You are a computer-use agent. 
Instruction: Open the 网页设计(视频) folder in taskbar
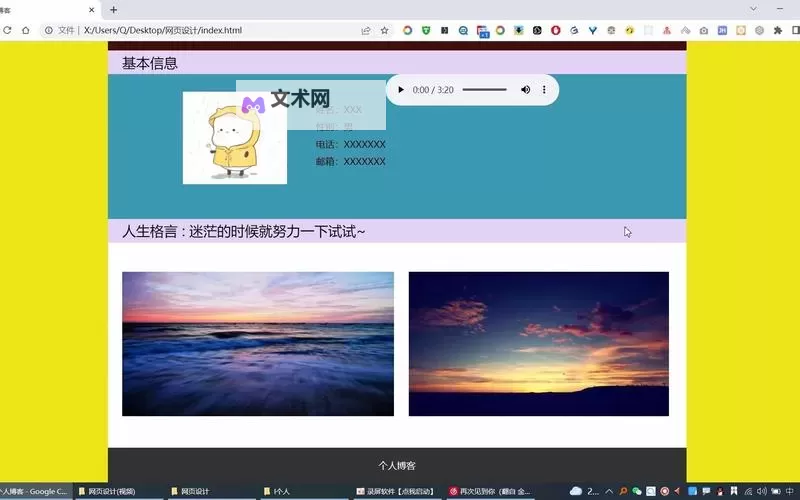click(x=120, y=491)
